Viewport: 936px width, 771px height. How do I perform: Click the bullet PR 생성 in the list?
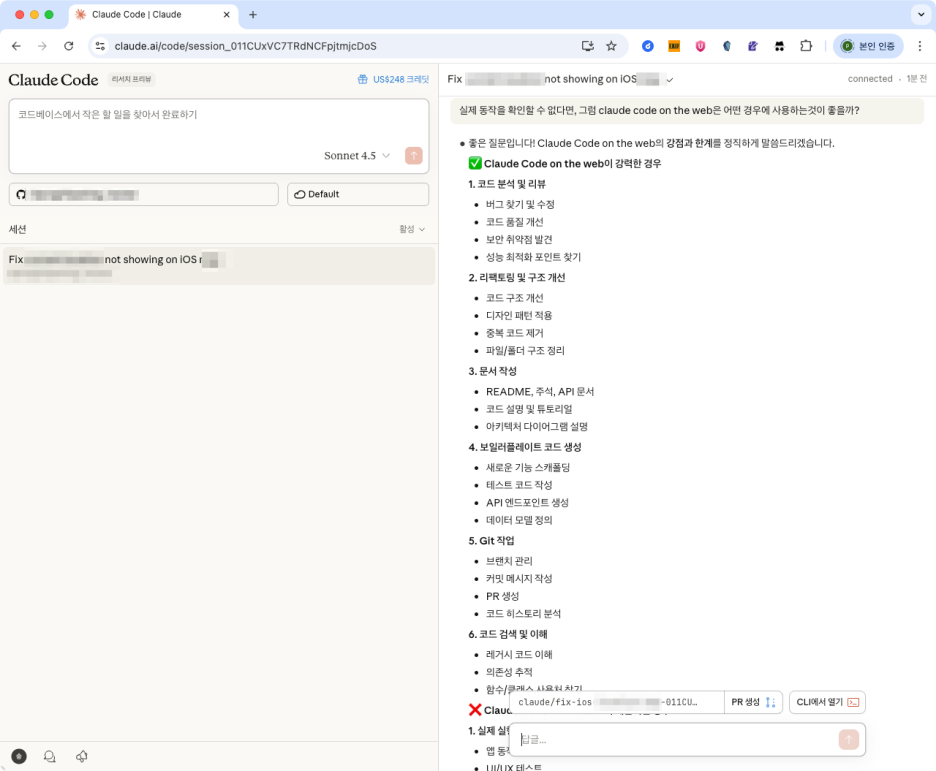pyautogui.click(x=502, y=596)
